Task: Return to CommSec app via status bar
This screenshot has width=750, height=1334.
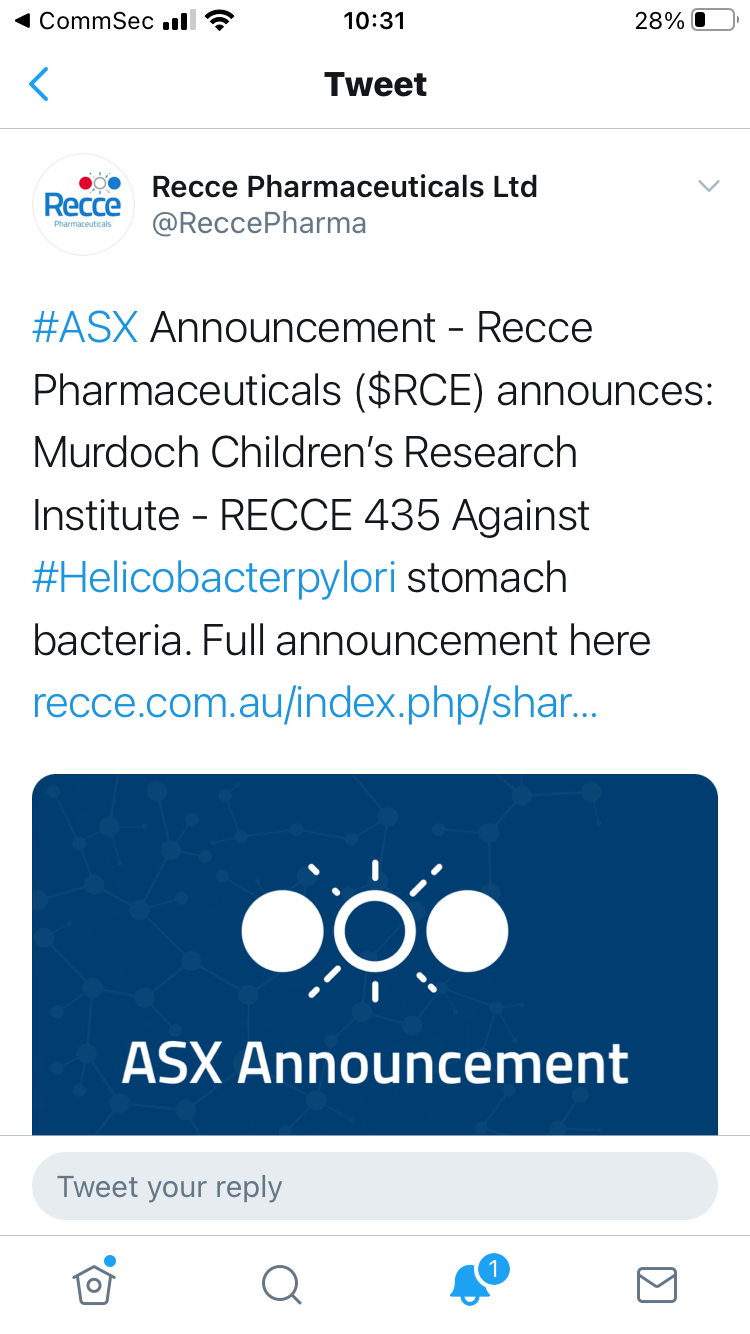Action: [x=84, y=20]
